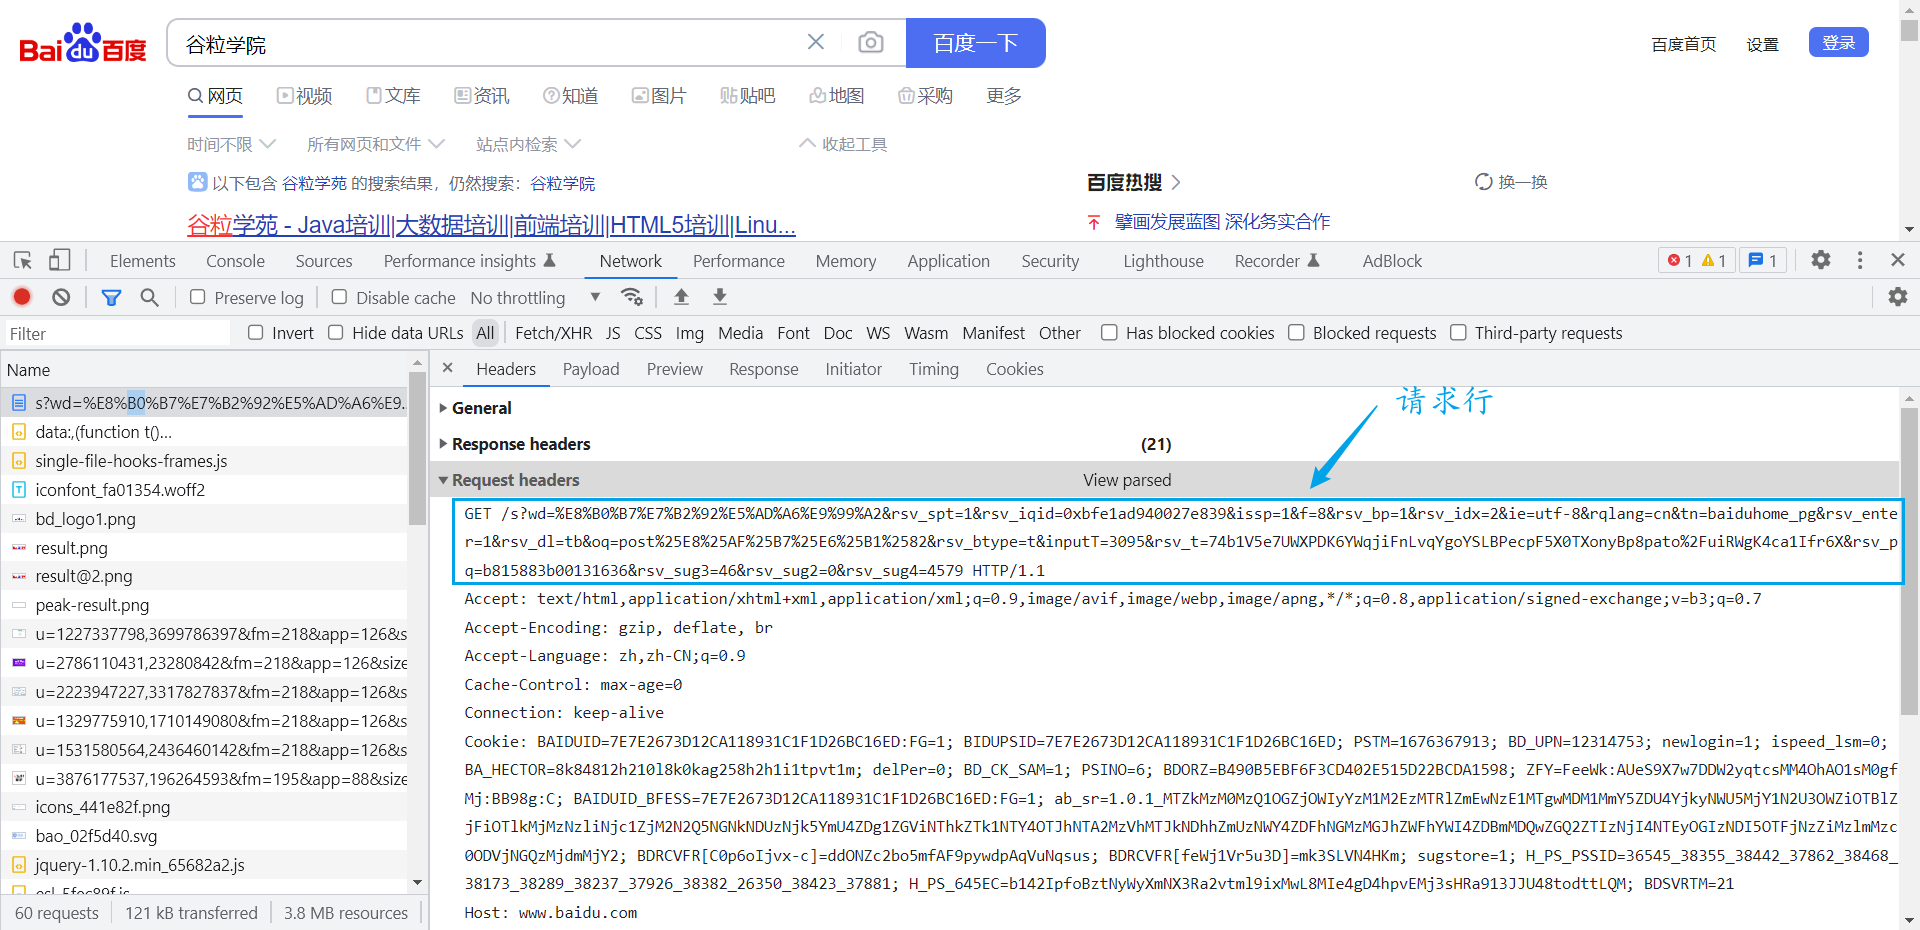
Task: Click the Baidu logo
Action: point(83,43)
